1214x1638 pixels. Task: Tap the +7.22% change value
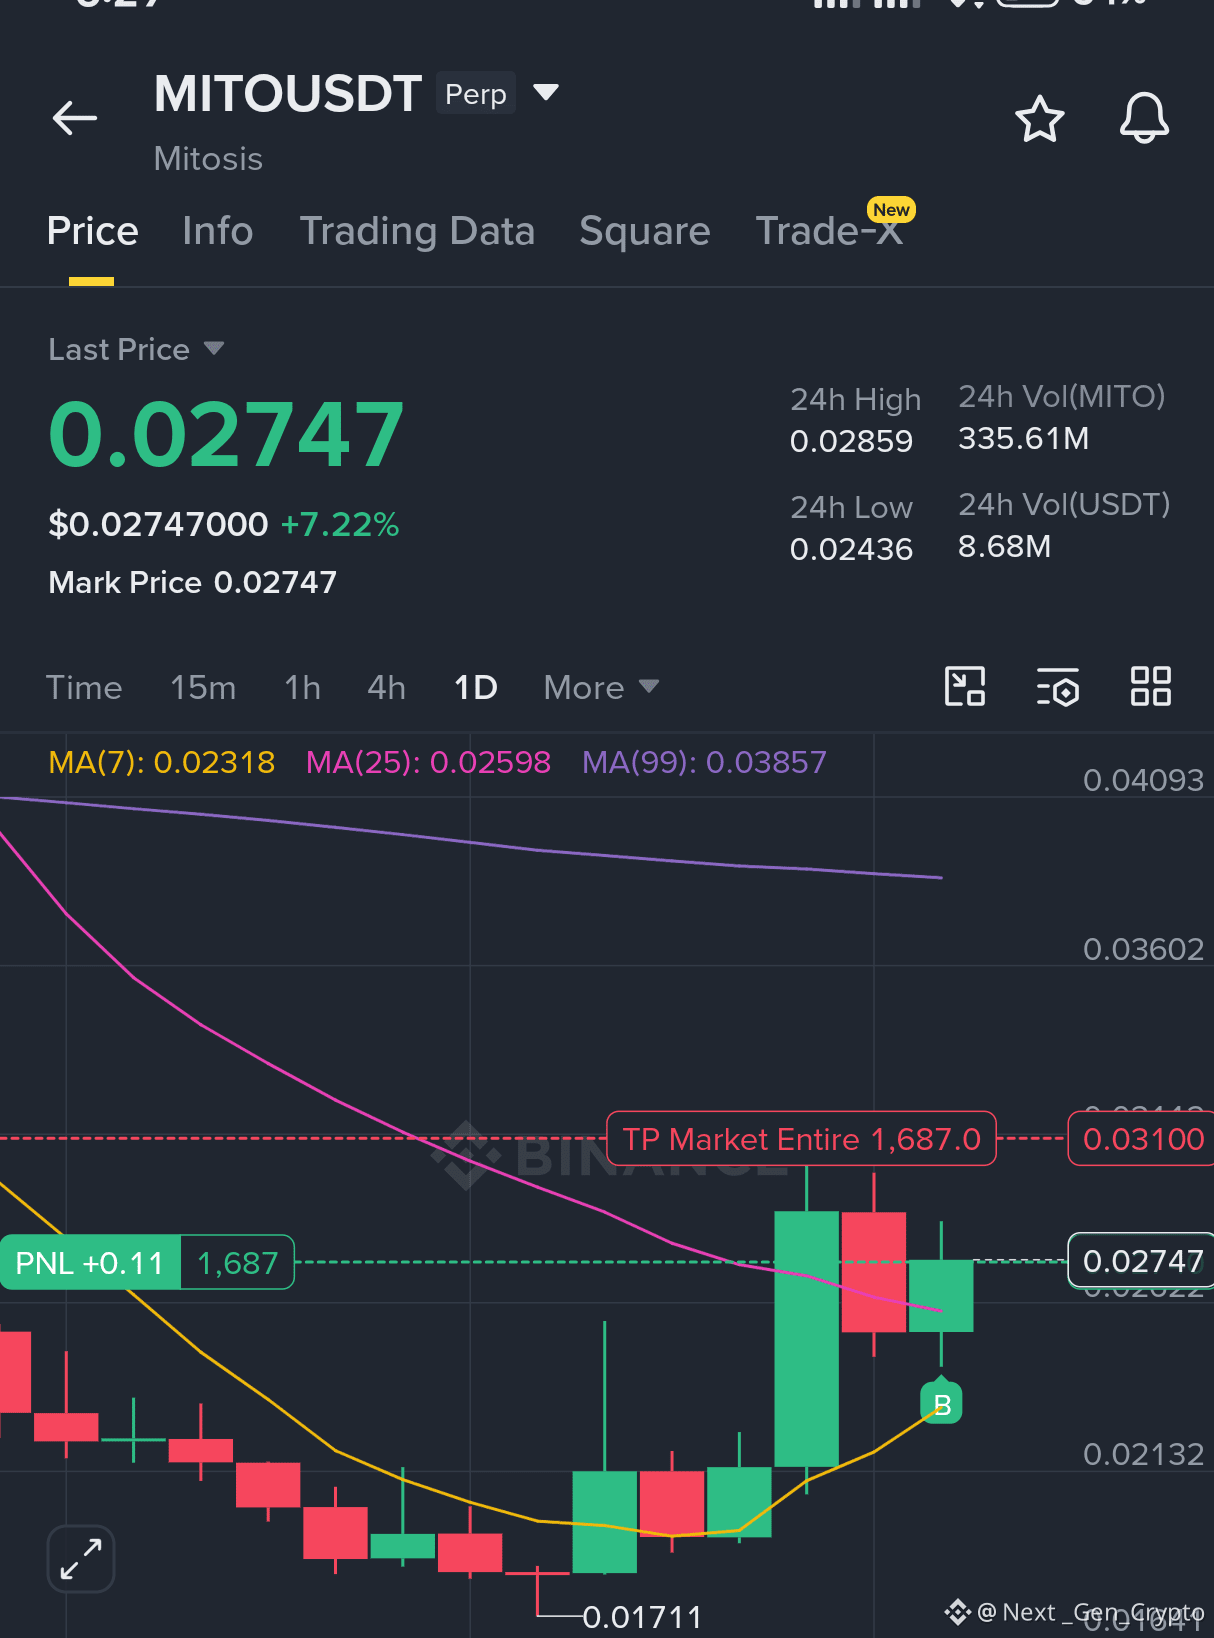tap(340, 524)
